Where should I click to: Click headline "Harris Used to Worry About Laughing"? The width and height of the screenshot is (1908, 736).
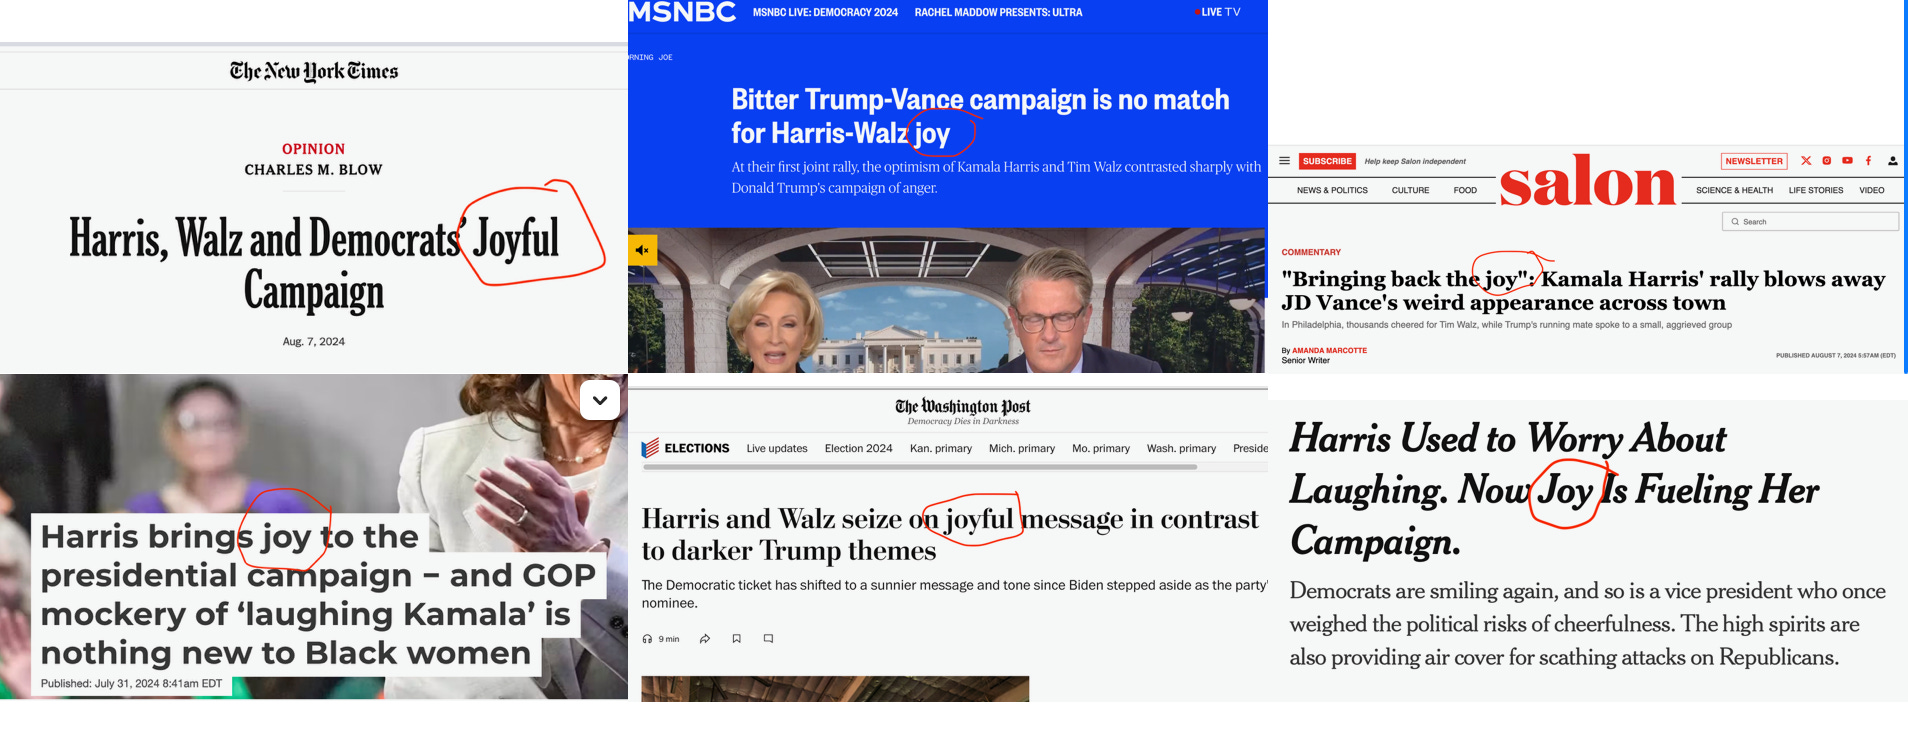(1554, 489)
